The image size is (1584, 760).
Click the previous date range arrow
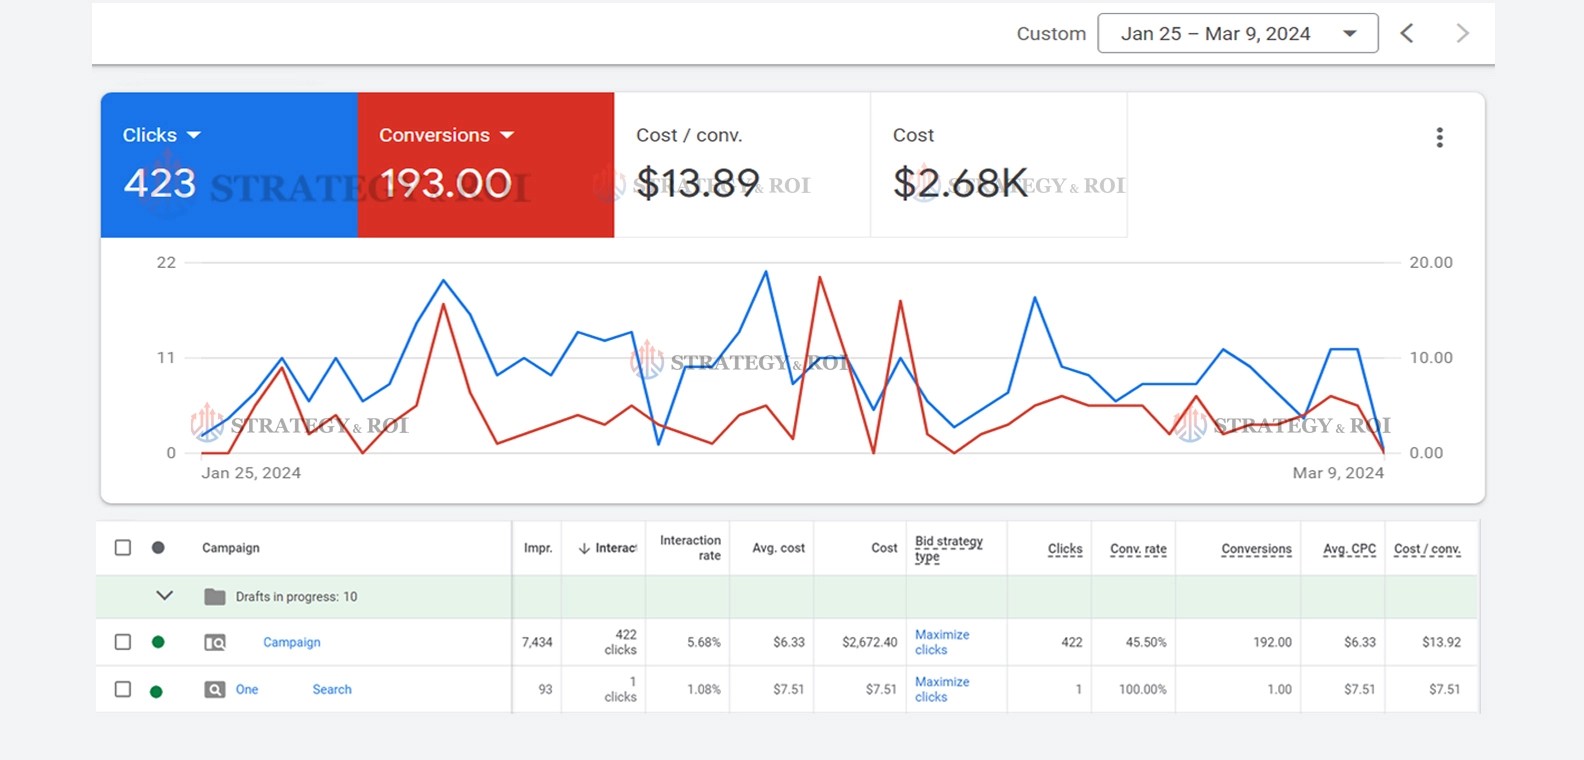pos(1407,34)
